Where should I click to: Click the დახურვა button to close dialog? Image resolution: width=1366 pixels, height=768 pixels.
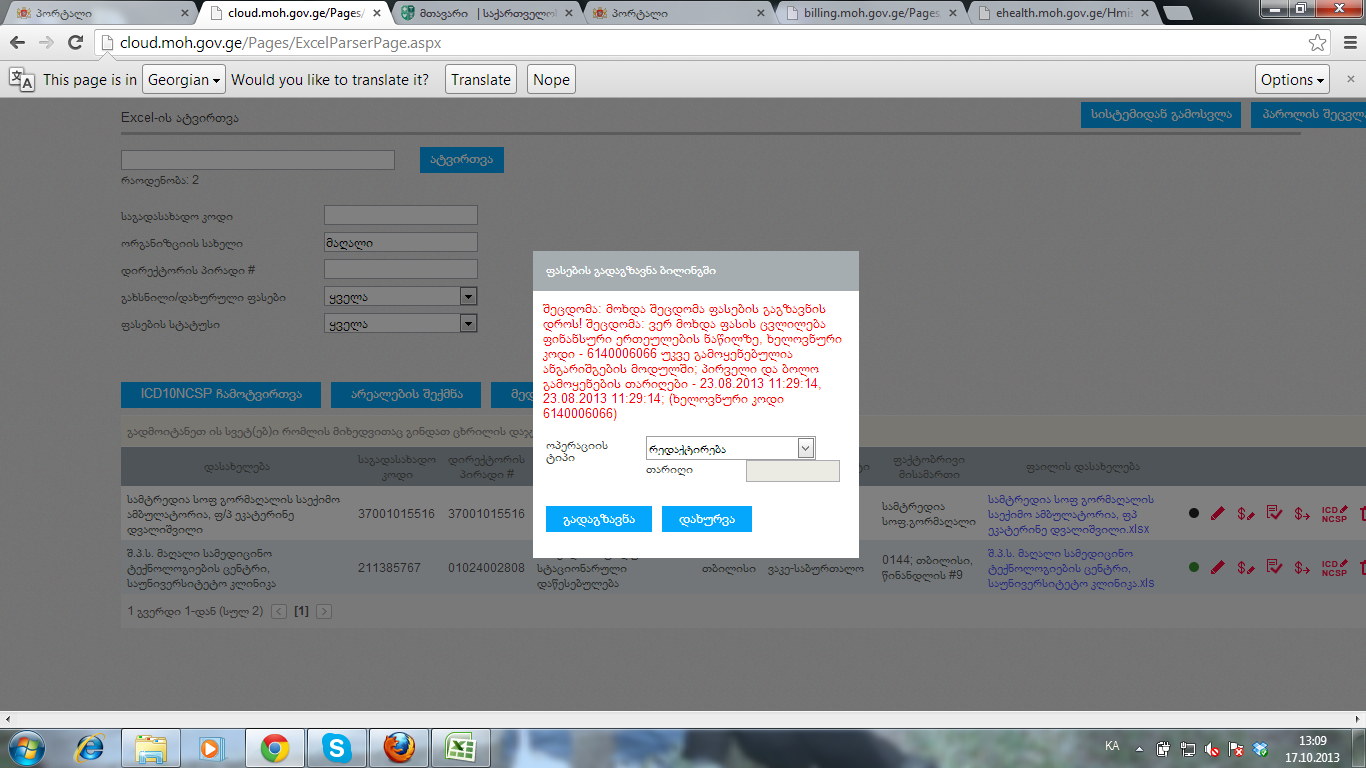click(x=706, y=519)
